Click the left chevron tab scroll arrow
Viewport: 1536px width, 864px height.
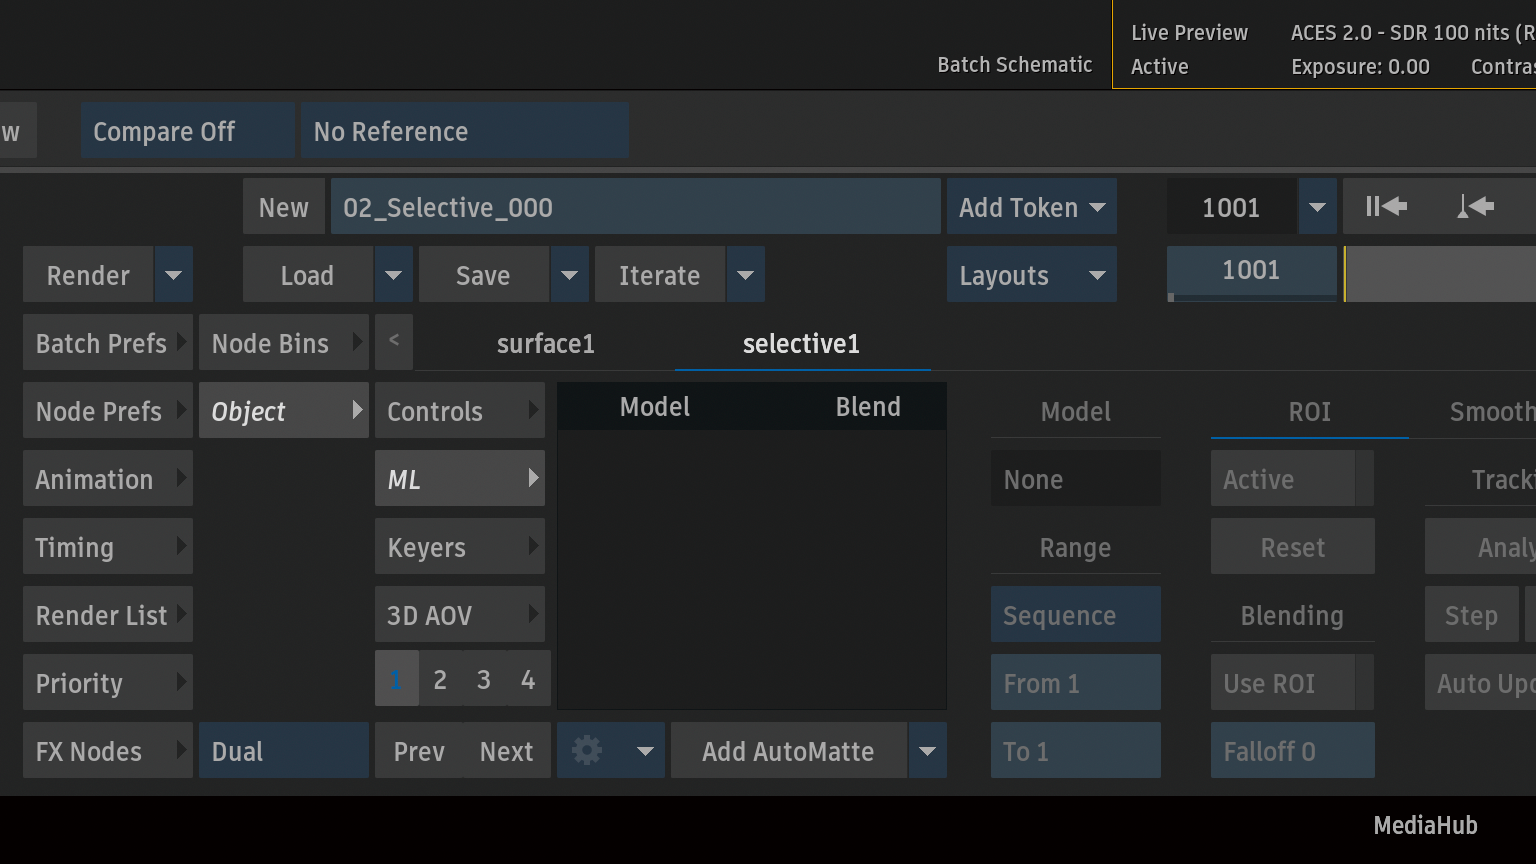394,341
